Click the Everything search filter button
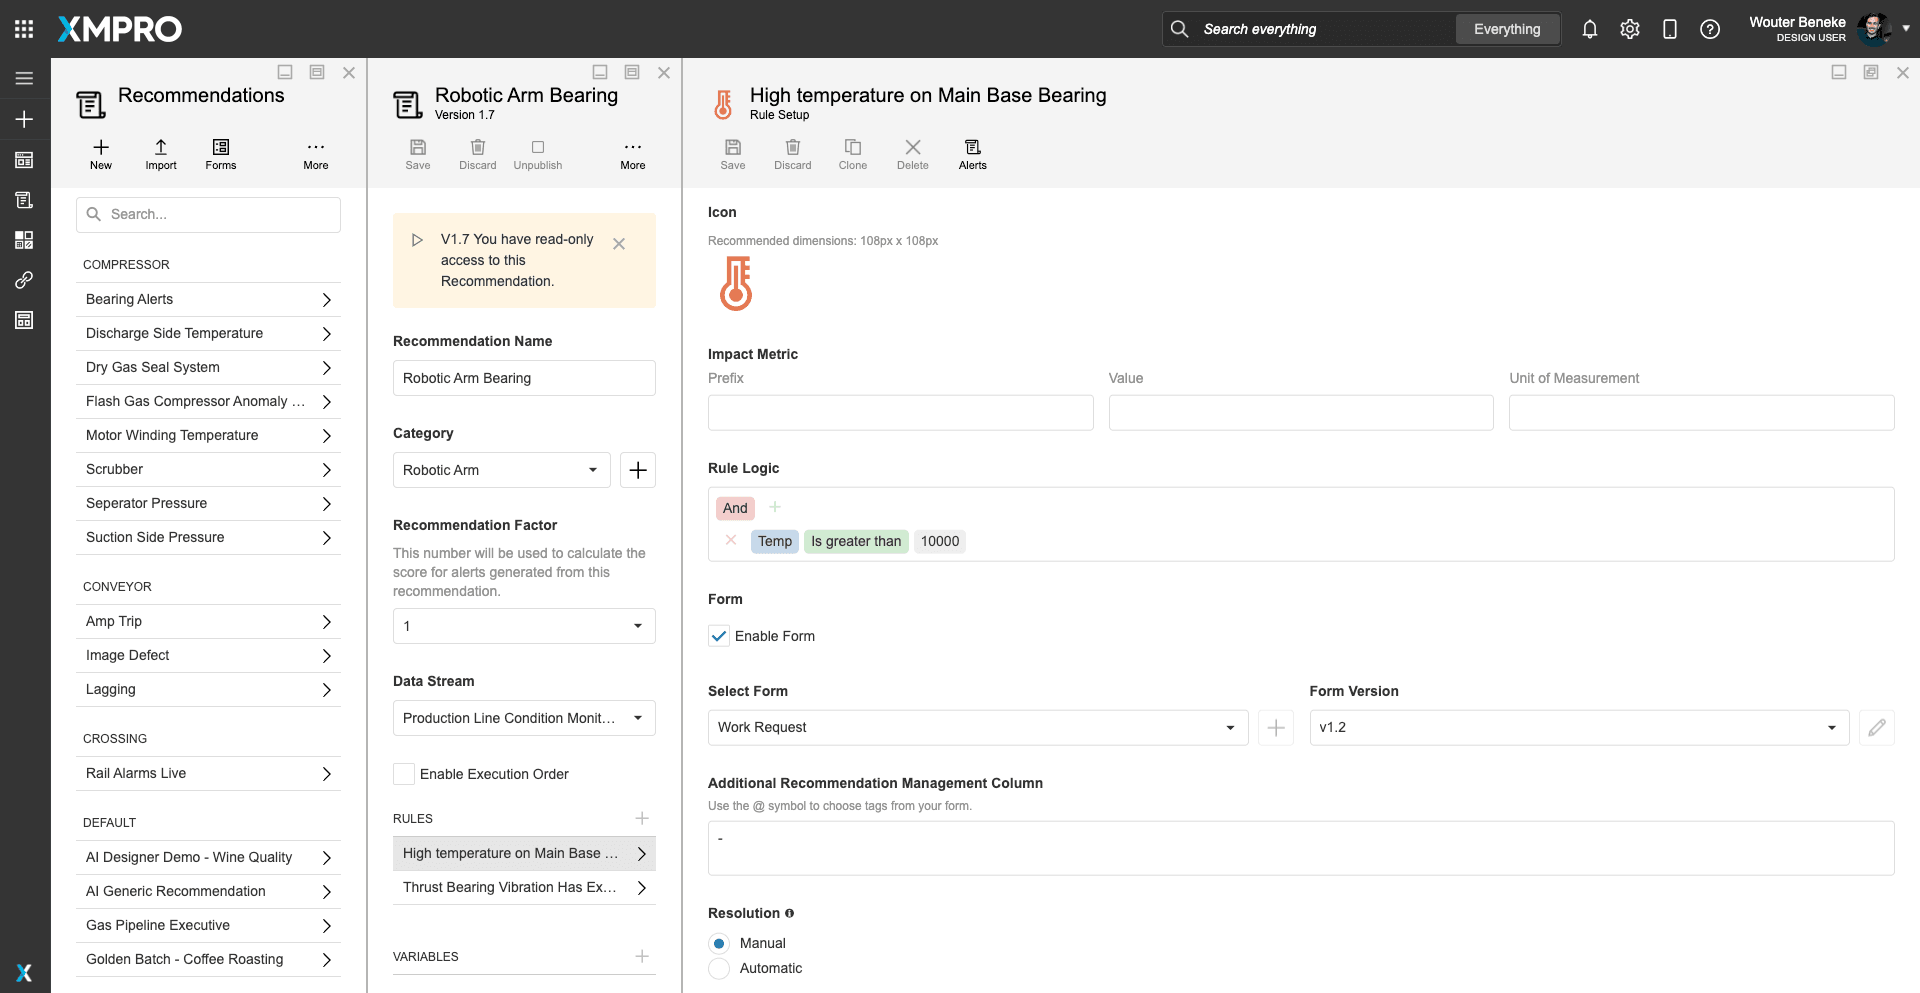This screenshot has width=1920, height=993. [1506, 29]
